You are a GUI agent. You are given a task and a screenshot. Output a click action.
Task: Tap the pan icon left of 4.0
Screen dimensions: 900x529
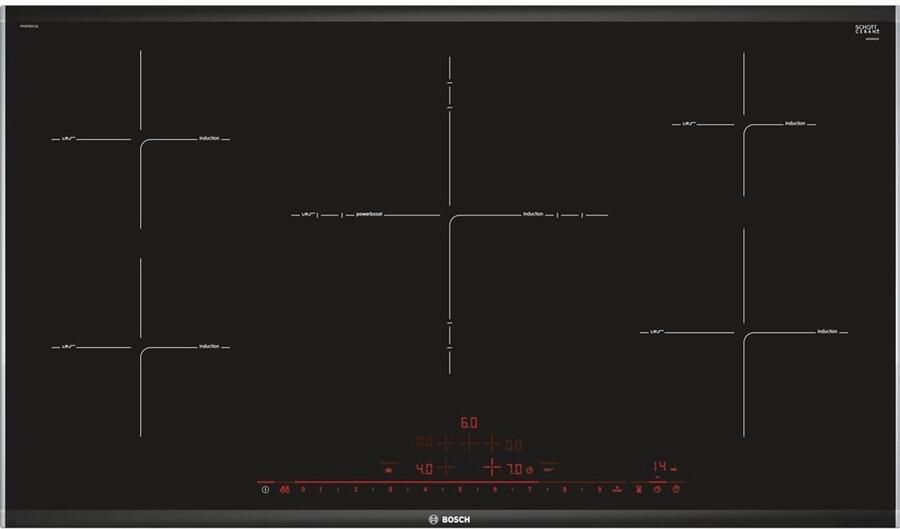[389, 470]
